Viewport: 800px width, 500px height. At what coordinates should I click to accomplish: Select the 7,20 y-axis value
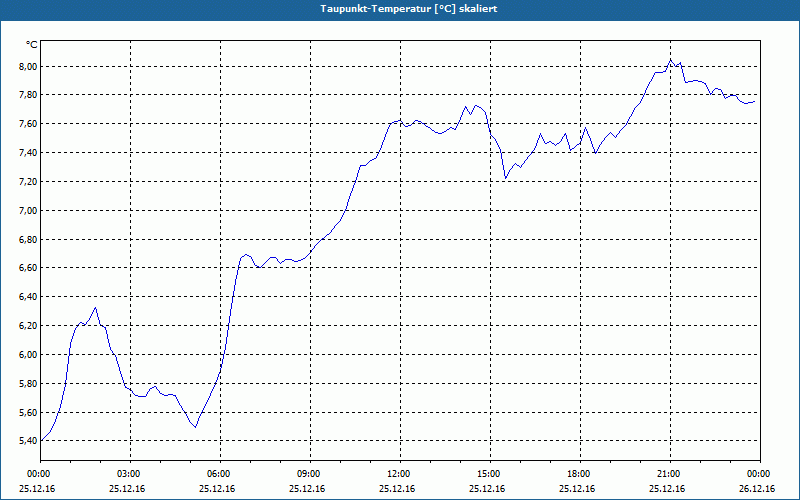click(29, 182)
